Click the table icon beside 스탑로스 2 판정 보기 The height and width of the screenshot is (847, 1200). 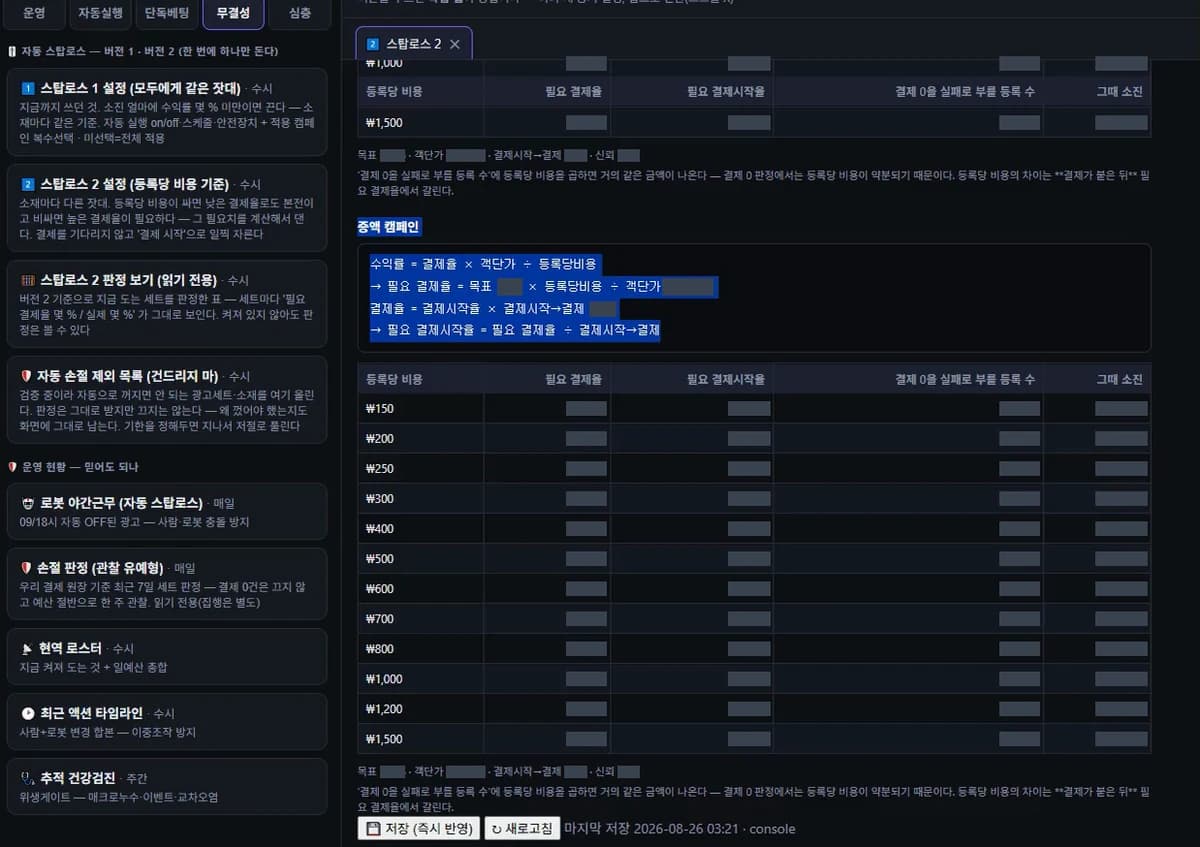[x=28, y=280]
